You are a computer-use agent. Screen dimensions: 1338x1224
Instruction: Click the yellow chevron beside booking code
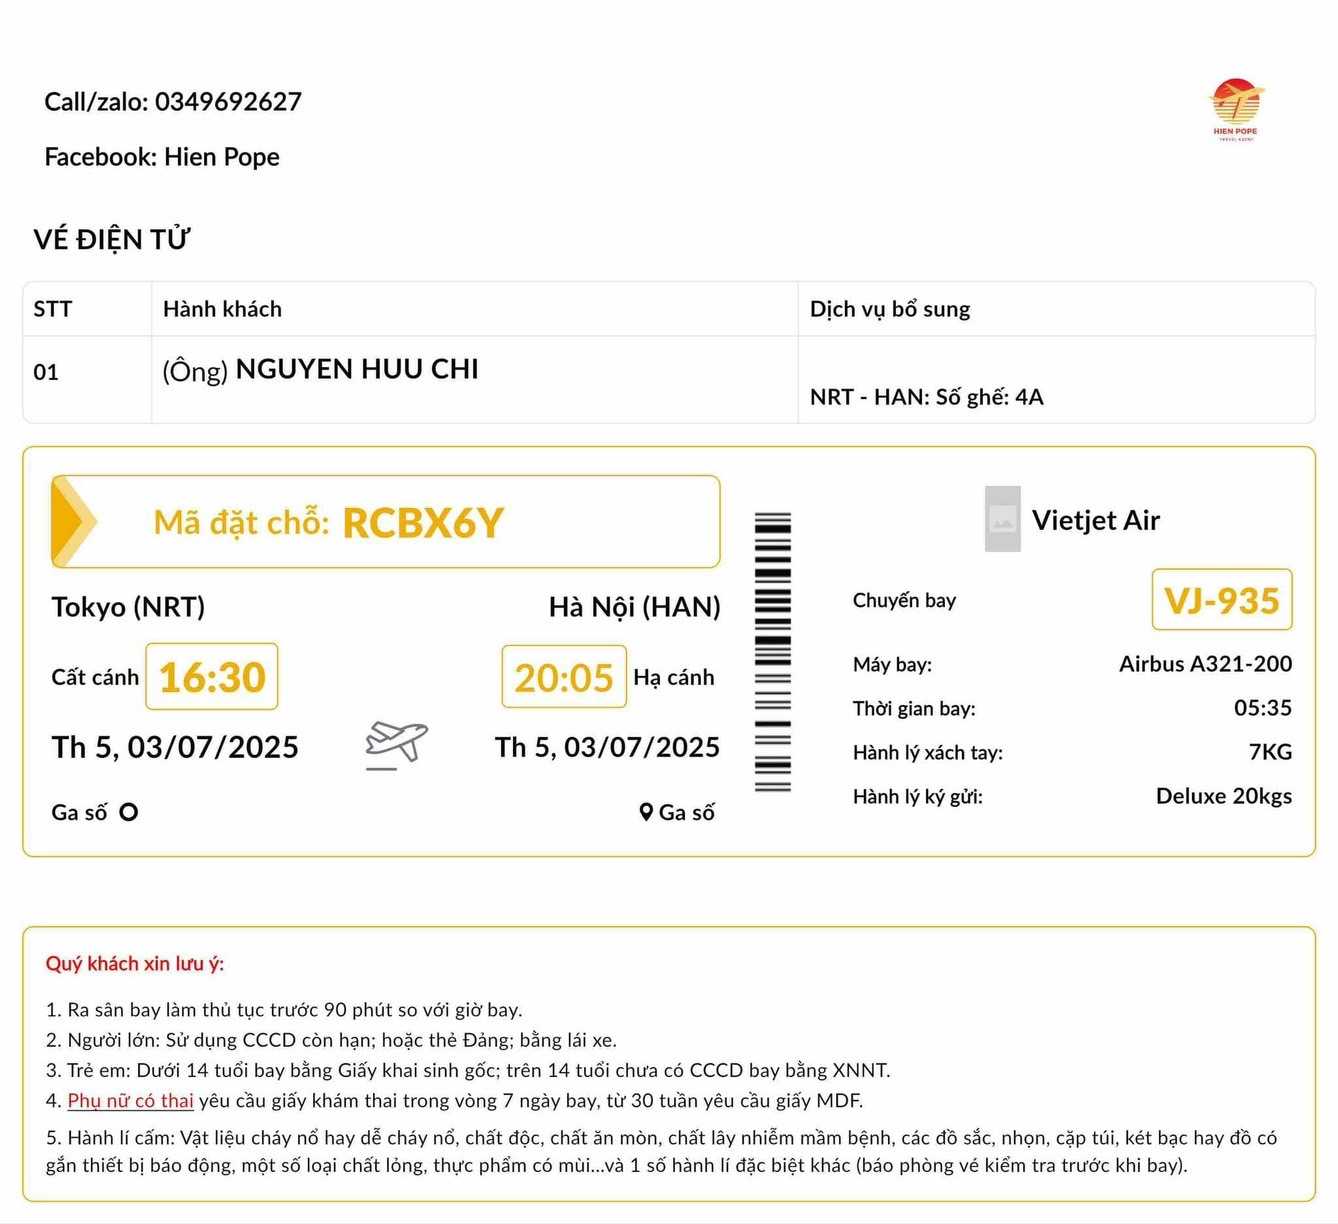[x=73, y=522]
